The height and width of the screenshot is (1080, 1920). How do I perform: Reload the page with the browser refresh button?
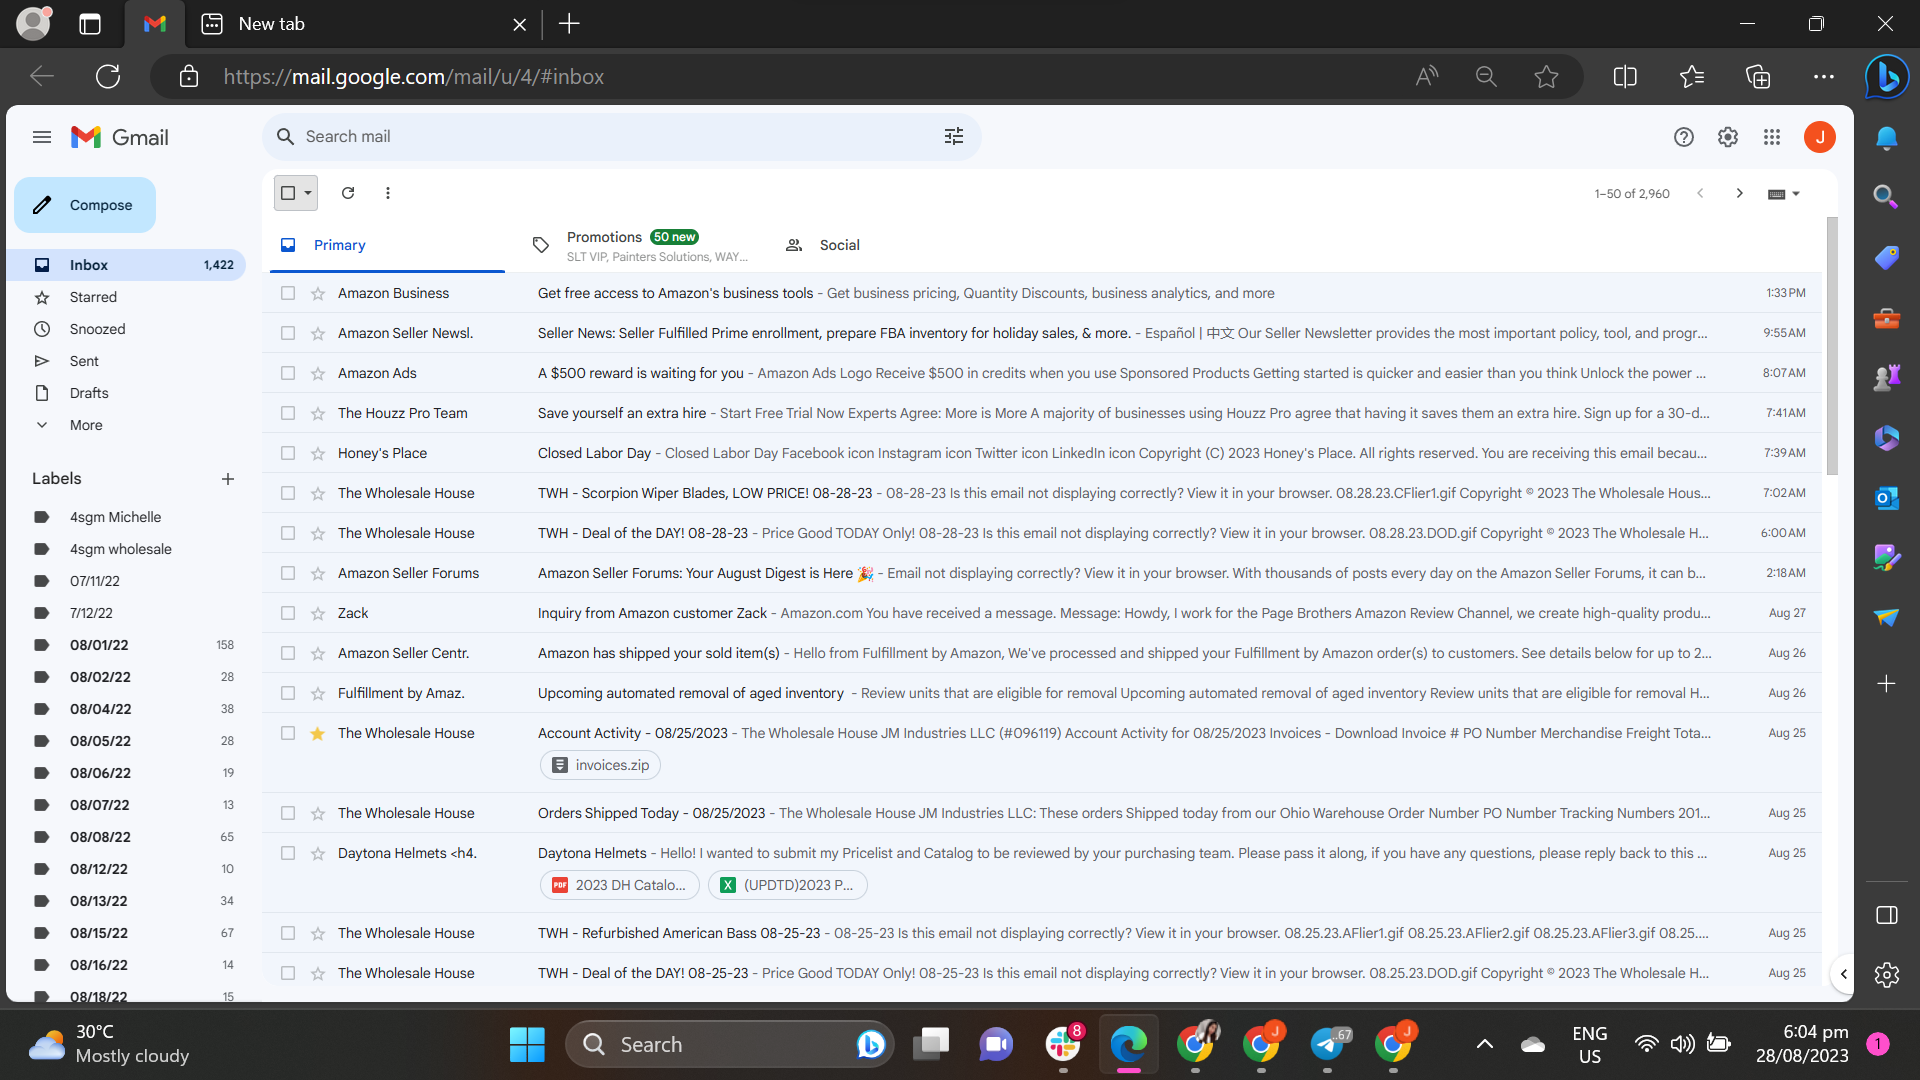coord(108,77)
